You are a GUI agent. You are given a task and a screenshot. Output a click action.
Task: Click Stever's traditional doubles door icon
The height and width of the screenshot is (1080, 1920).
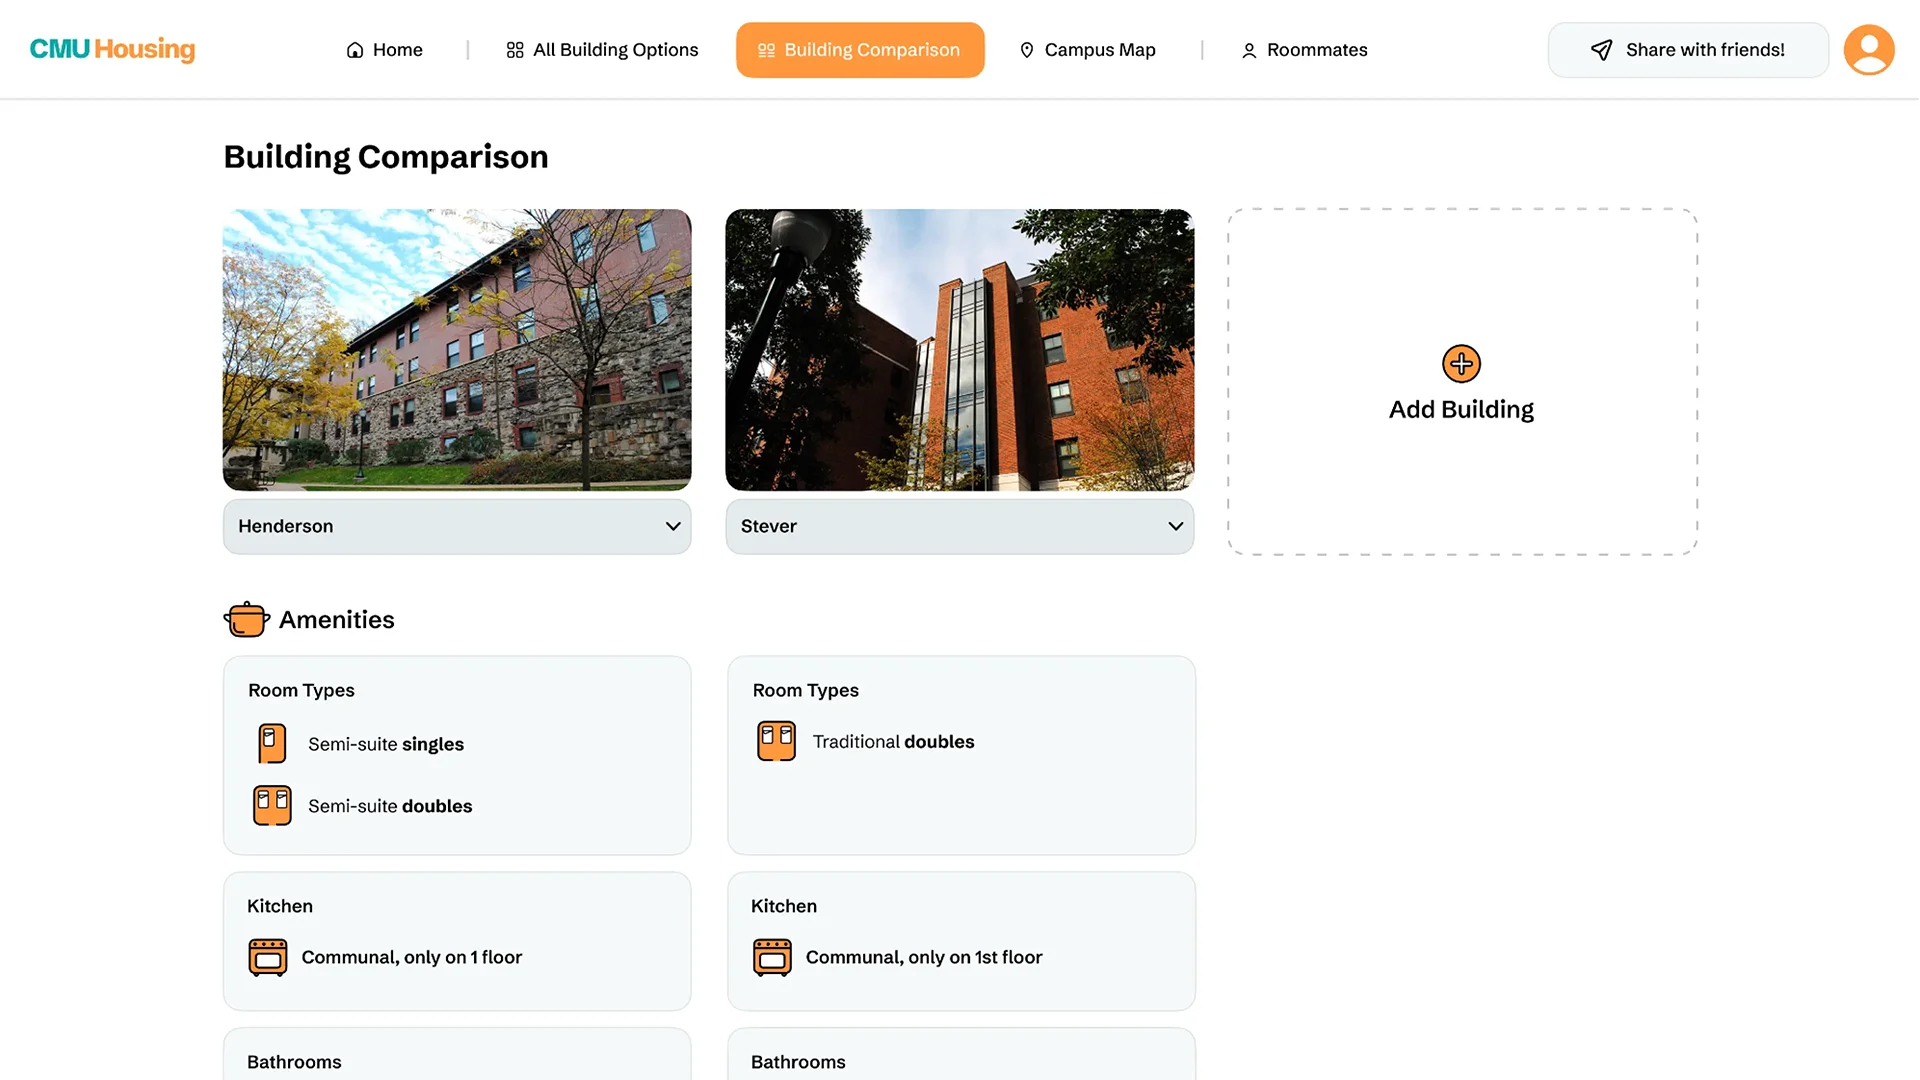776,741
